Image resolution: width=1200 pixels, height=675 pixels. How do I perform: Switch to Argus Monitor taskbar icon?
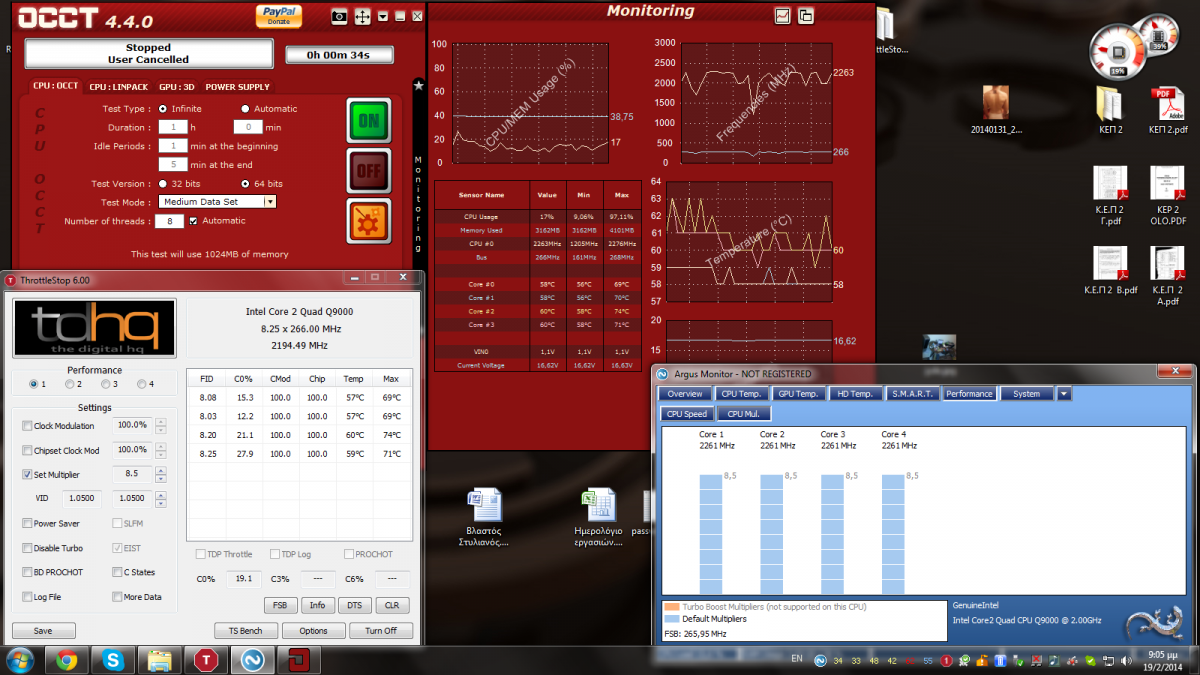(252, 660)
